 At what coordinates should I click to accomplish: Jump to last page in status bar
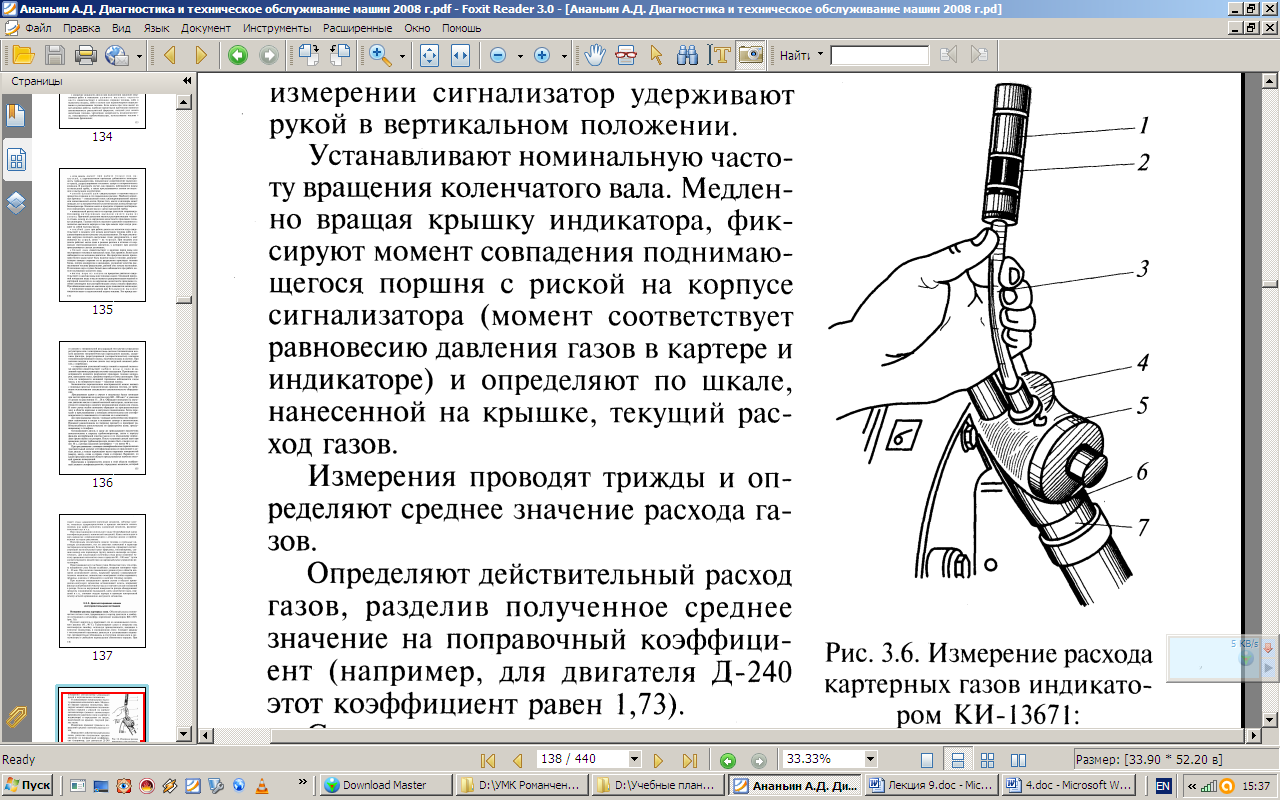coord(690,759)
